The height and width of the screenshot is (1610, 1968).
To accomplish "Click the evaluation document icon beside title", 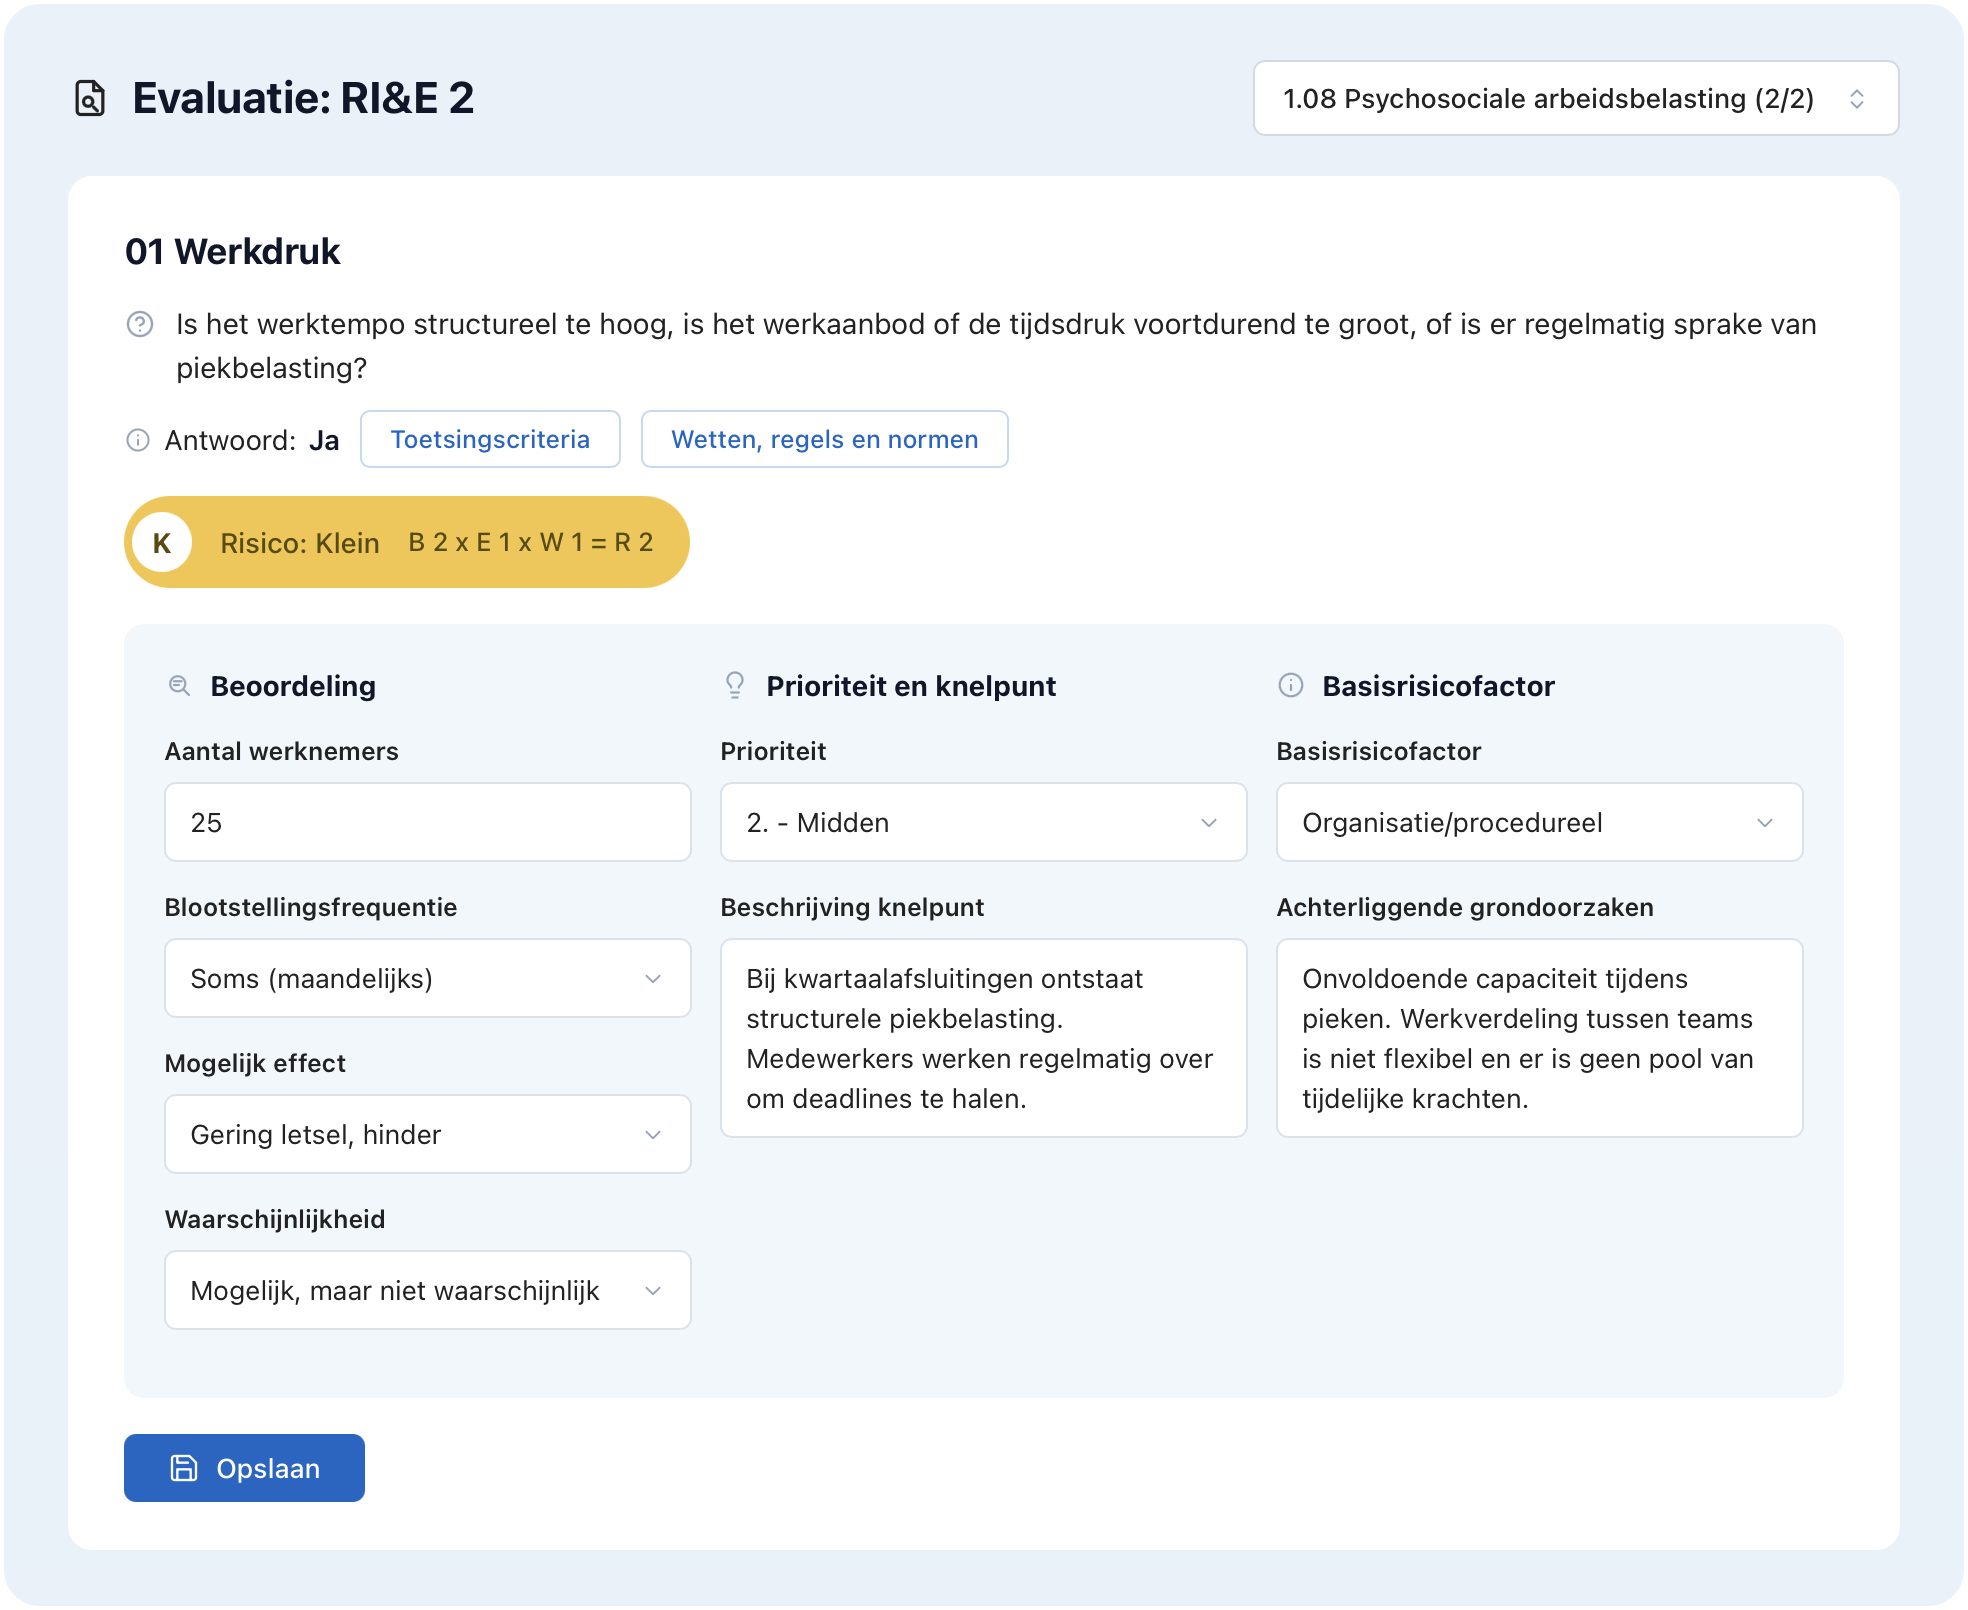I will pos(90,98).
